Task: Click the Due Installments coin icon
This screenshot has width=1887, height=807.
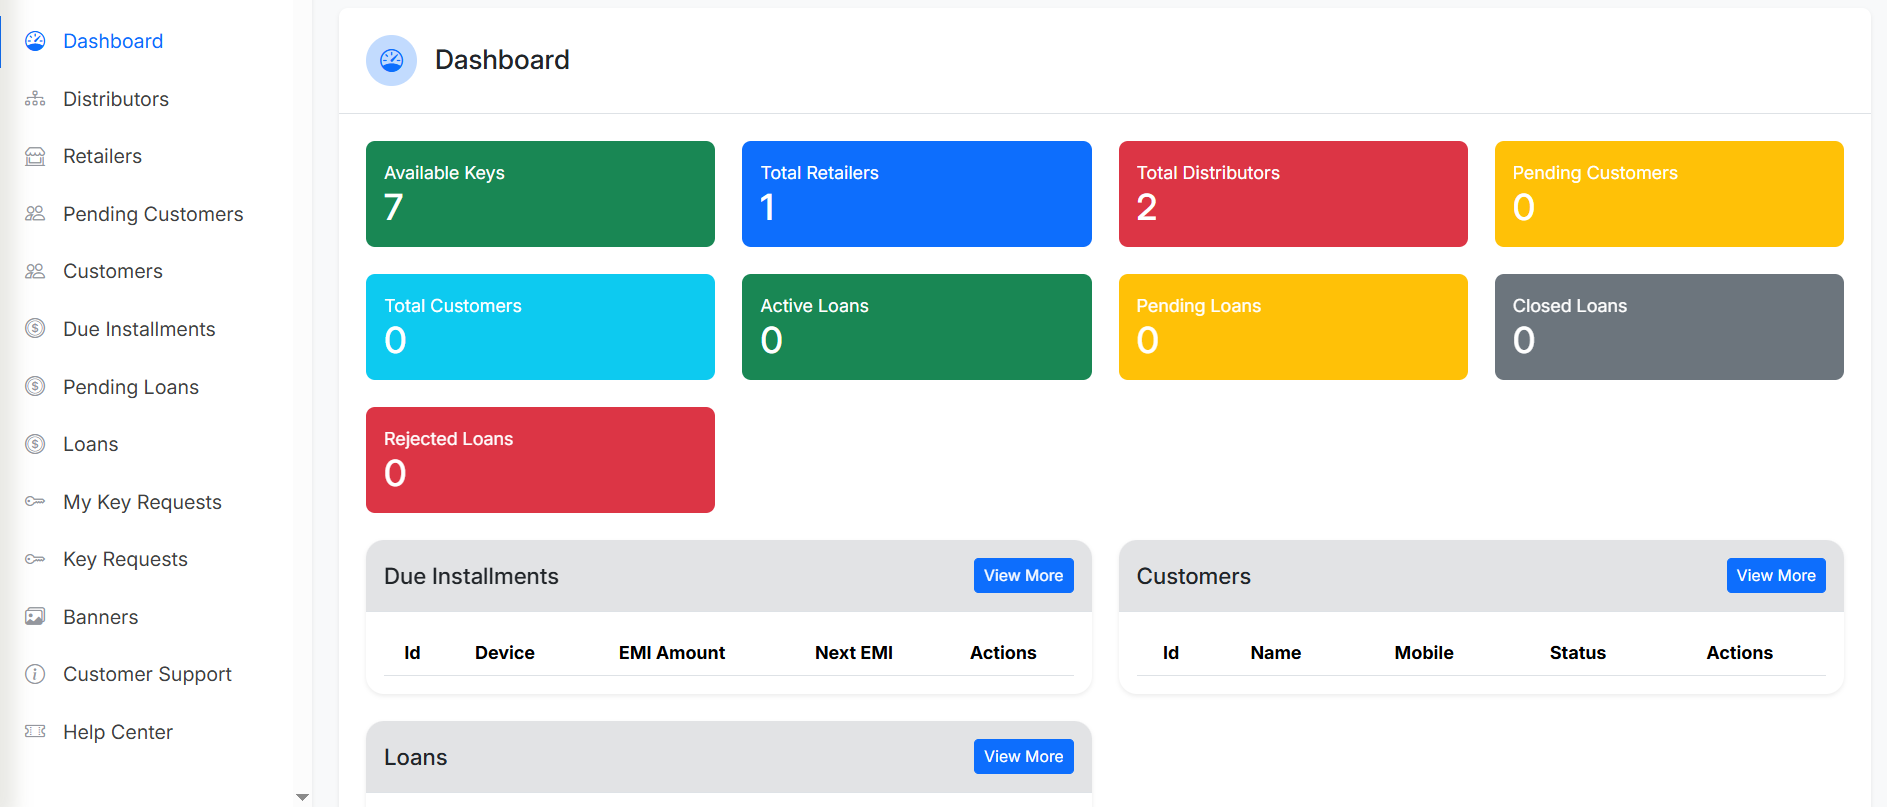Action: tap(35, 329)
